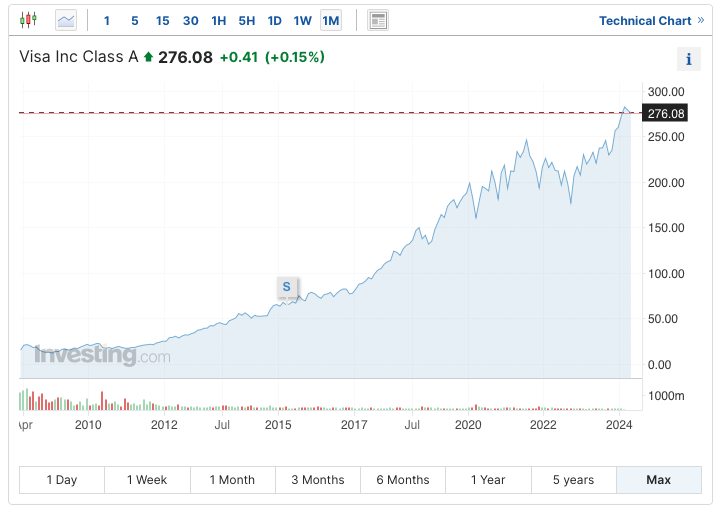Switch to candlestick chart type
This screenshot has width=720, height=511.
tap(28, 20)
